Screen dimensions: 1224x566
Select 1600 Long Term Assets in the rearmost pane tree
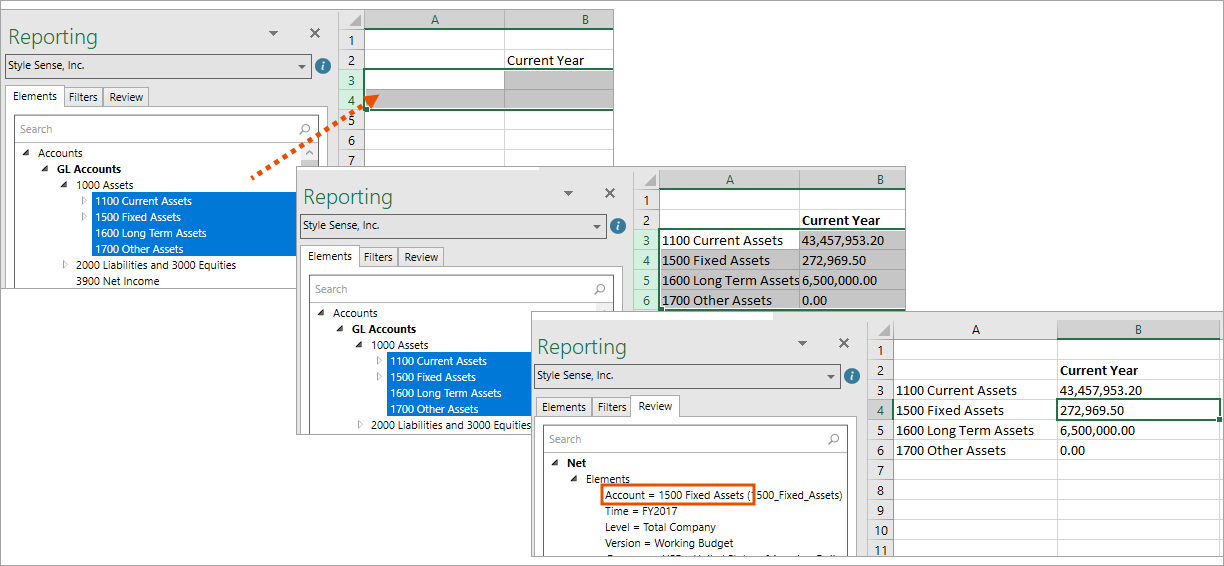click(151, 233)
